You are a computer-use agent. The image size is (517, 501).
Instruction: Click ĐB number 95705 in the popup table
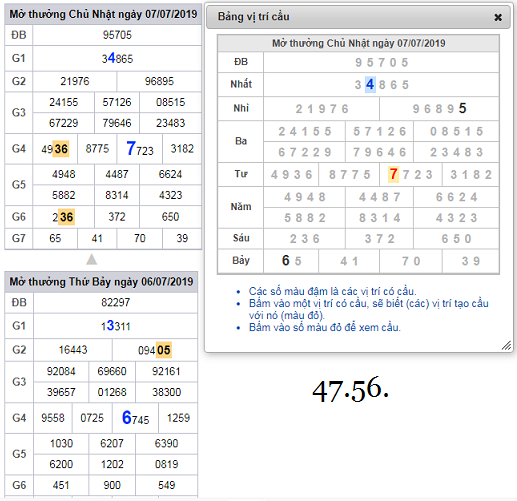click(381, 62)
